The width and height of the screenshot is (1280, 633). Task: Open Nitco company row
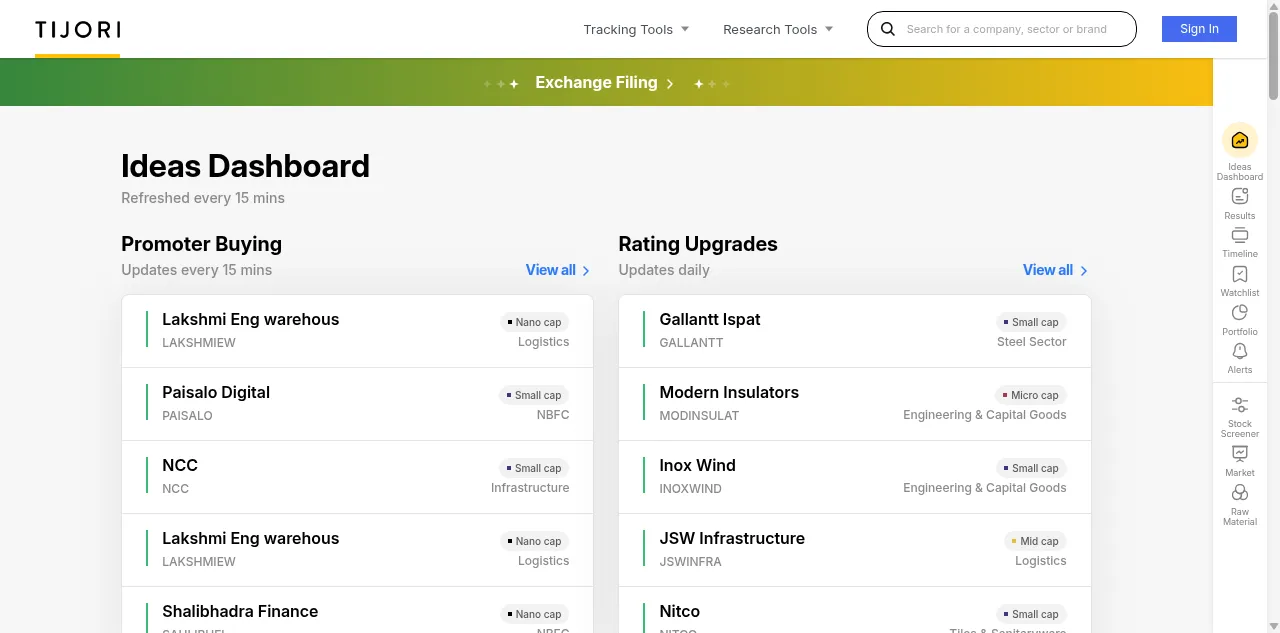click(855, 610)
